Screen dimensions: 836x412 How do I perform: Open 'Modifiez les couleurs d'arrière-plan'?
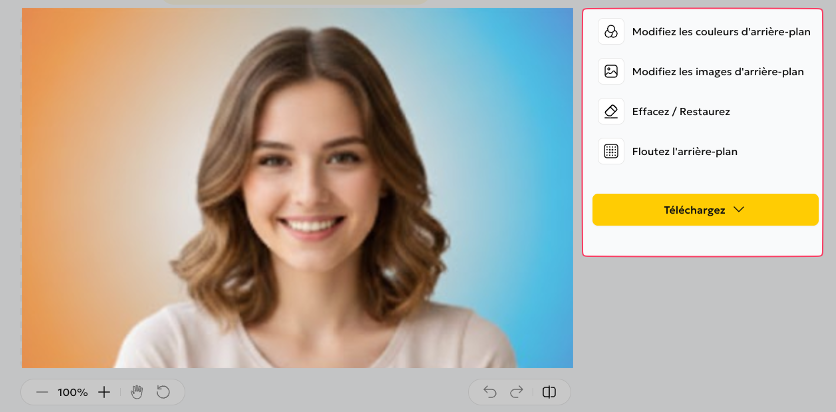(x=720, y=32)
